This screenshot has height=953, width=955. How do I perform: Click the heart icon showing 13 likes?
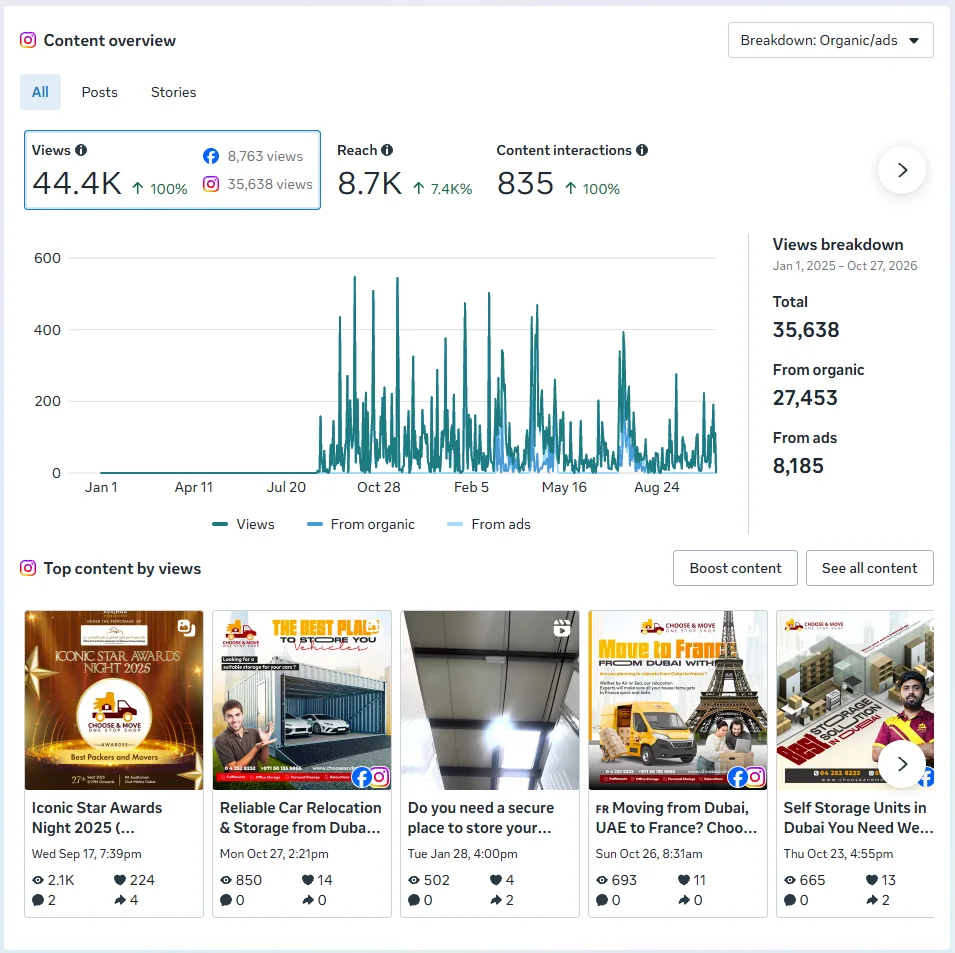click(x=872, y=880)
